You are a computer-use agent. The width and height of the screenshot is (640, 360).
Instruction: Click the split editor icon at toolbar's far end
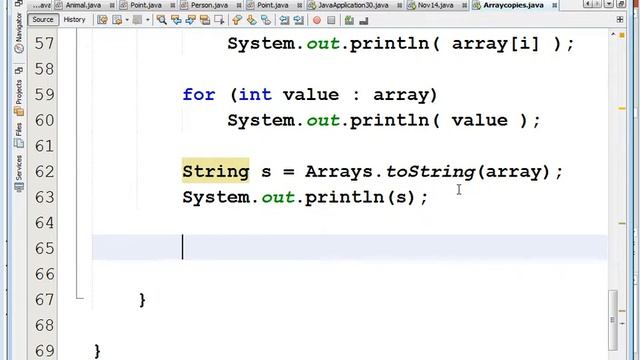pyautogui.click(x=620, y=19)
